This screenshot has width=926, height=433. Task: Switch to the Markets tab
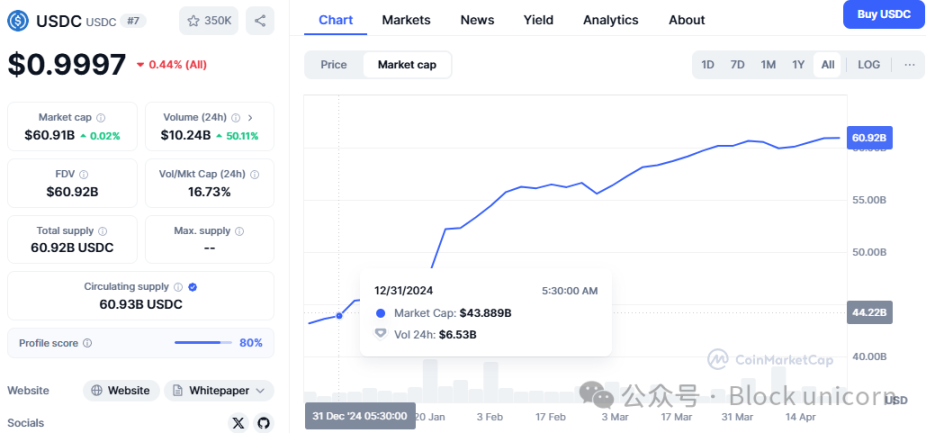tap(406, 20)
